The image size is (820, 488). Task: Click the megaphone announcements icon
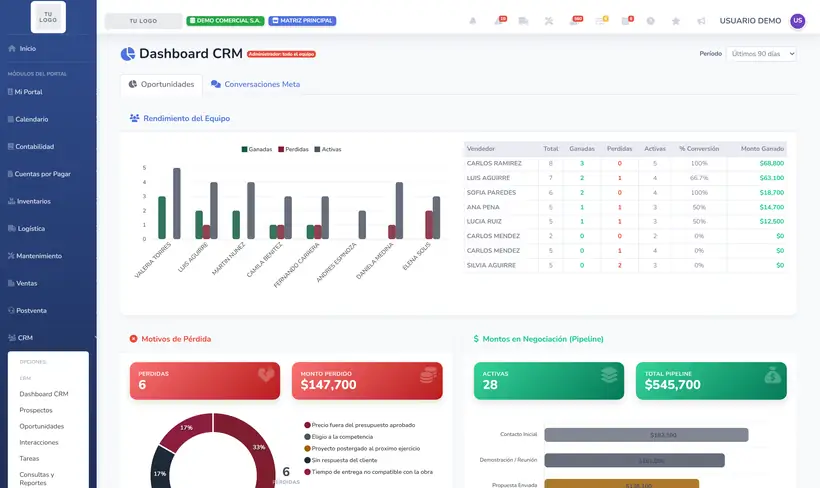701,21
